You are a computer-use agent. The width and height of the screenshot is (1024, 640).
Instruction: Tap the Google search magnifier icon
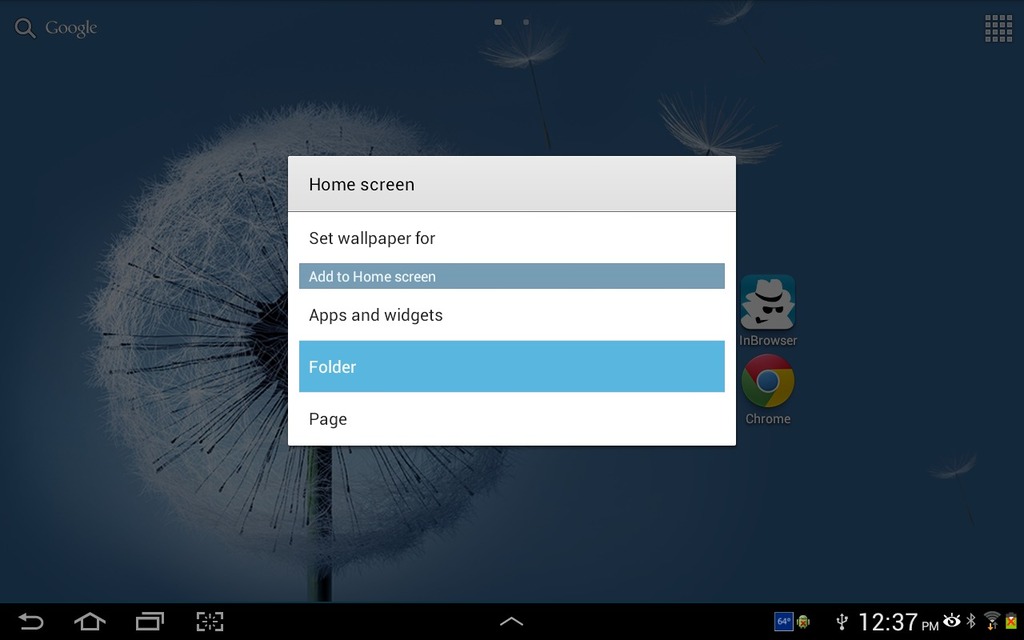[x=25, y=28]
